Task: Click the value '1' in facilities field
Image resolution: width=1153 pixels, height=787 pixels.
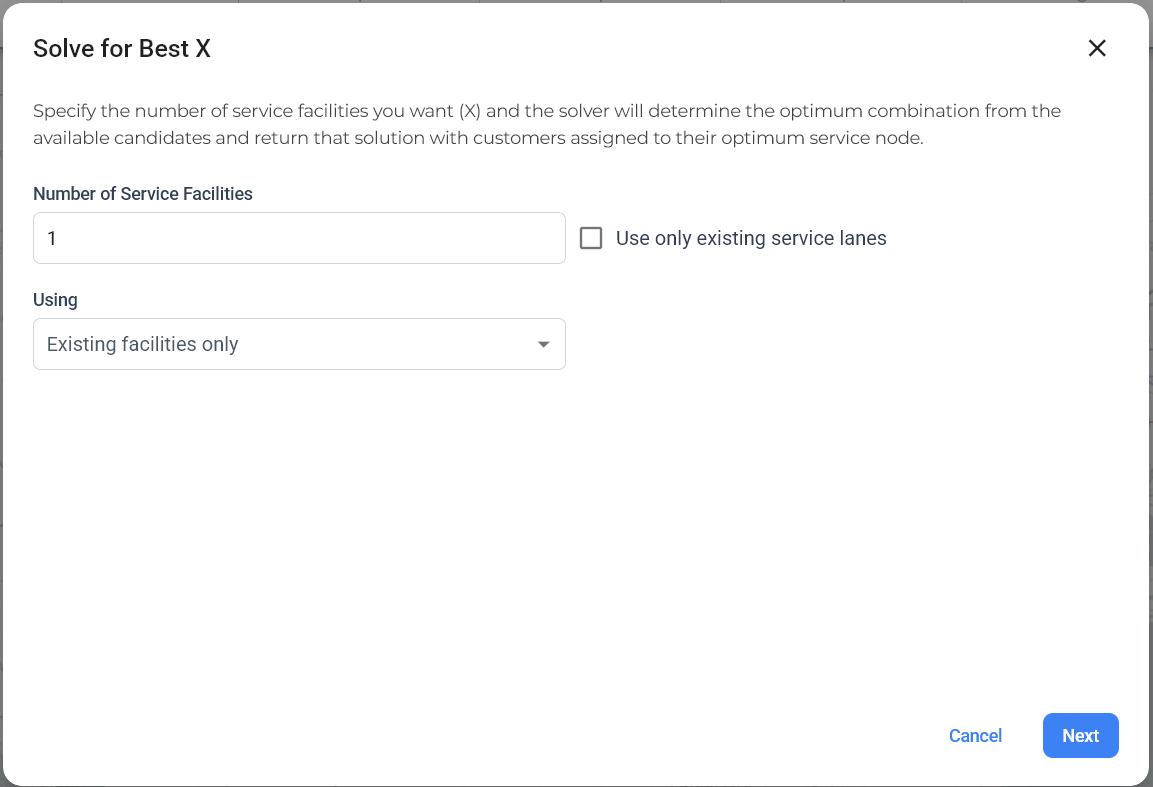Action: (x=52, y=238)
